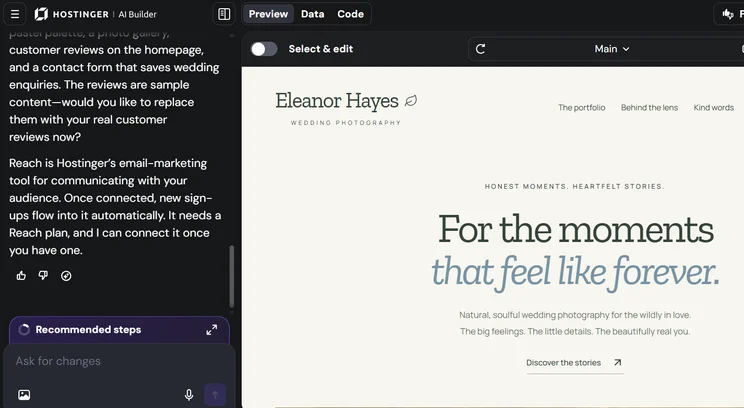Click the Hostinger logo

click(71, 14)
